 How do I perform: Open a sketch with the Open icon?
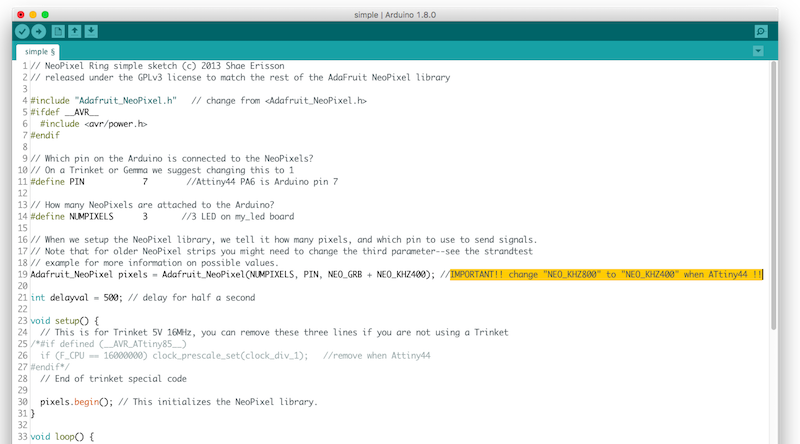(74, 32)
